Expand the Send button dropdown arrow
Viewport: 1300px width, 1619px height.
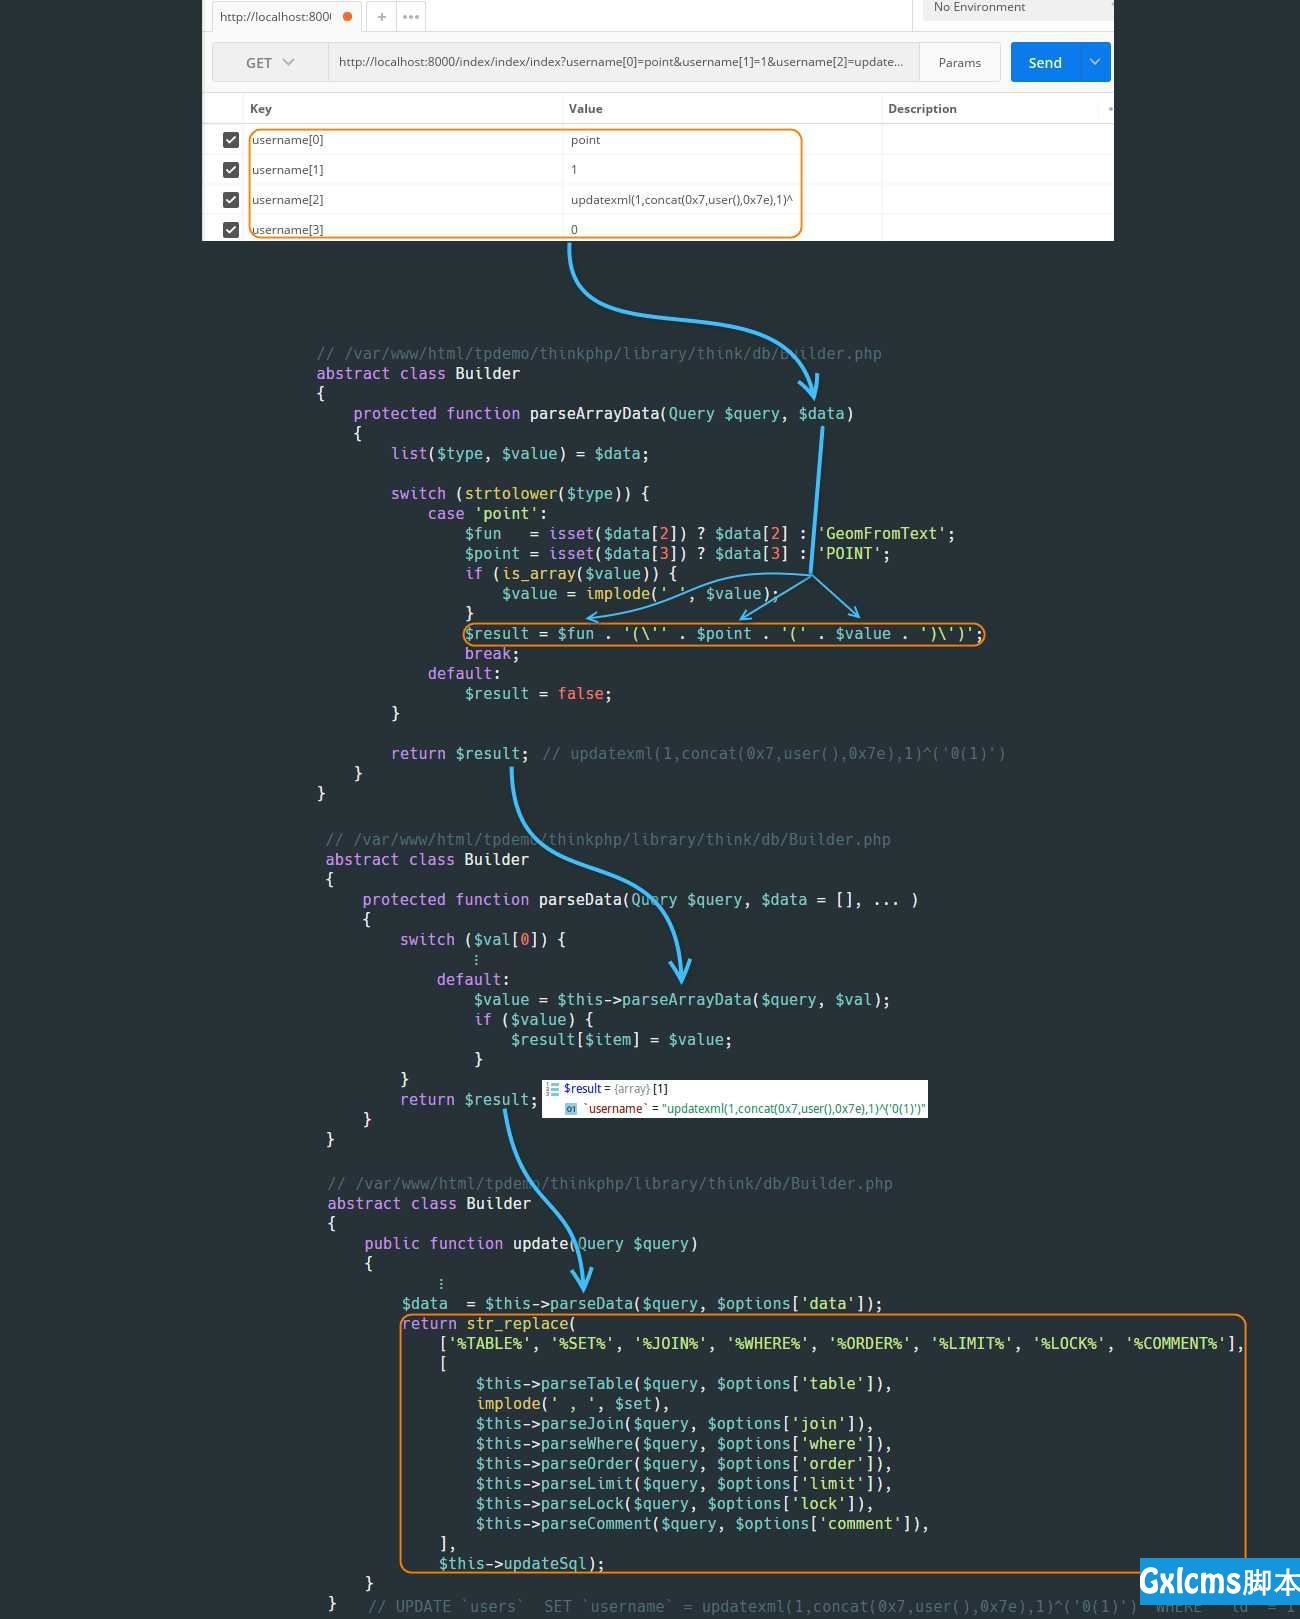click(1095, 62)
